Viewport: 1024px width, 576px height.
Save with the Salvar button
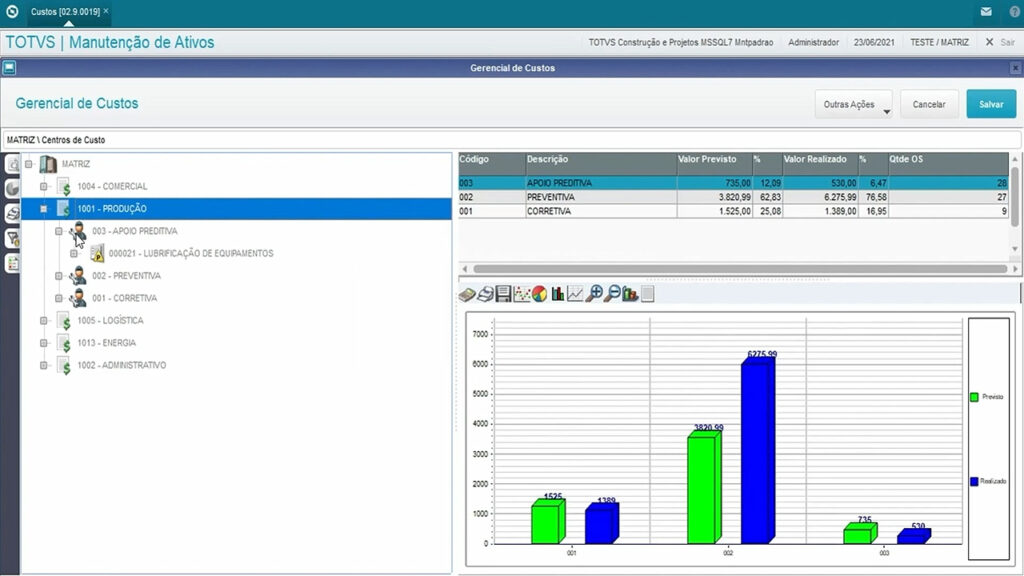click(991, 104)
